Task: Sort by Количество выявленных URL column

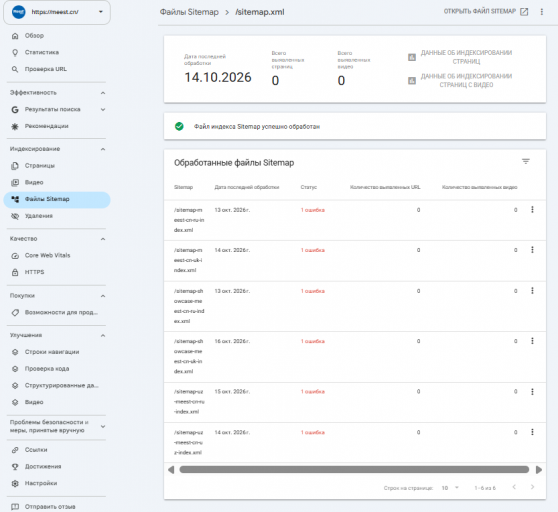Action: pos(385,187)
